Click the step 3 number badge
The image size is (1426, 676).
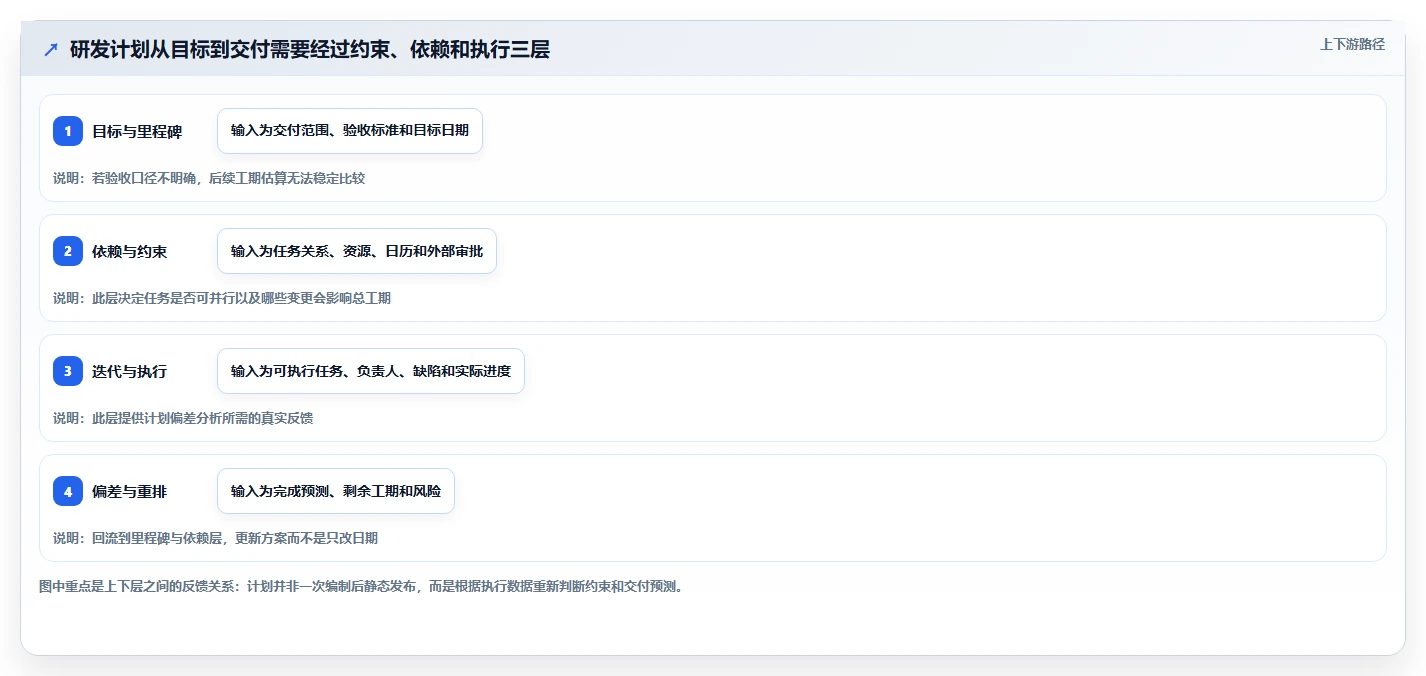point(68,371)
